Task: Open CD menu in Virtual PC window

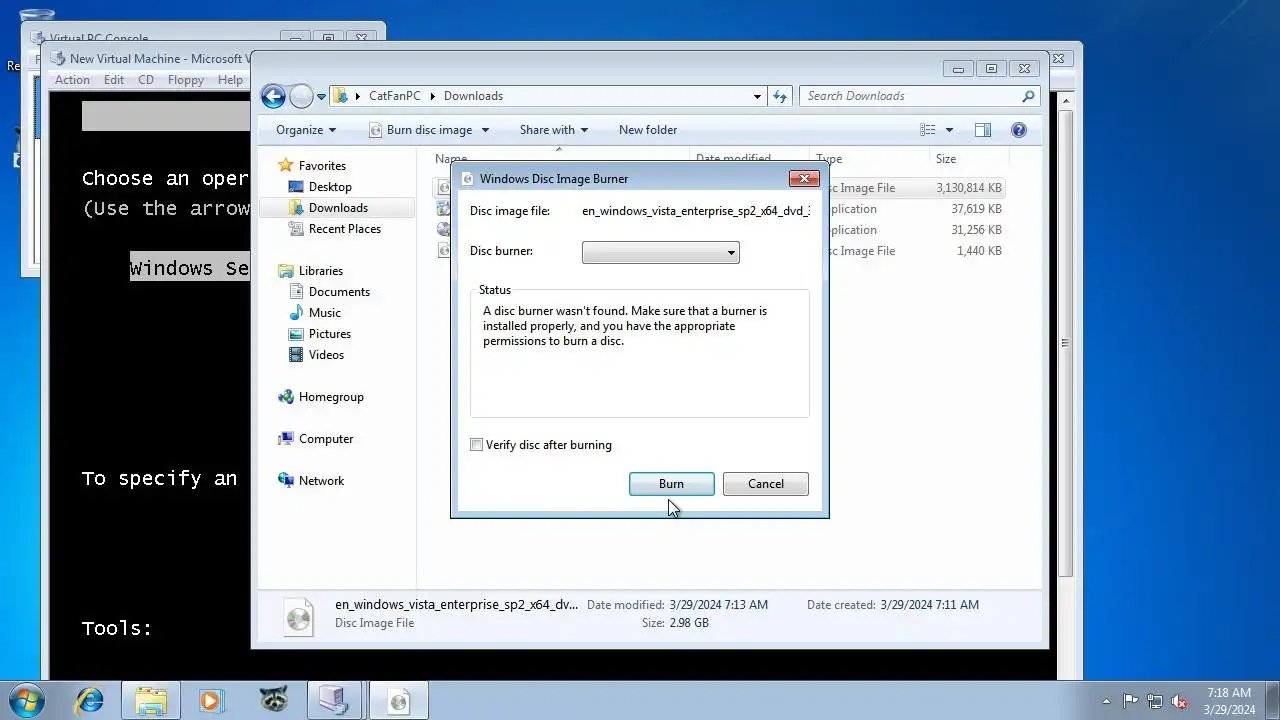Action: click(146, 80)
